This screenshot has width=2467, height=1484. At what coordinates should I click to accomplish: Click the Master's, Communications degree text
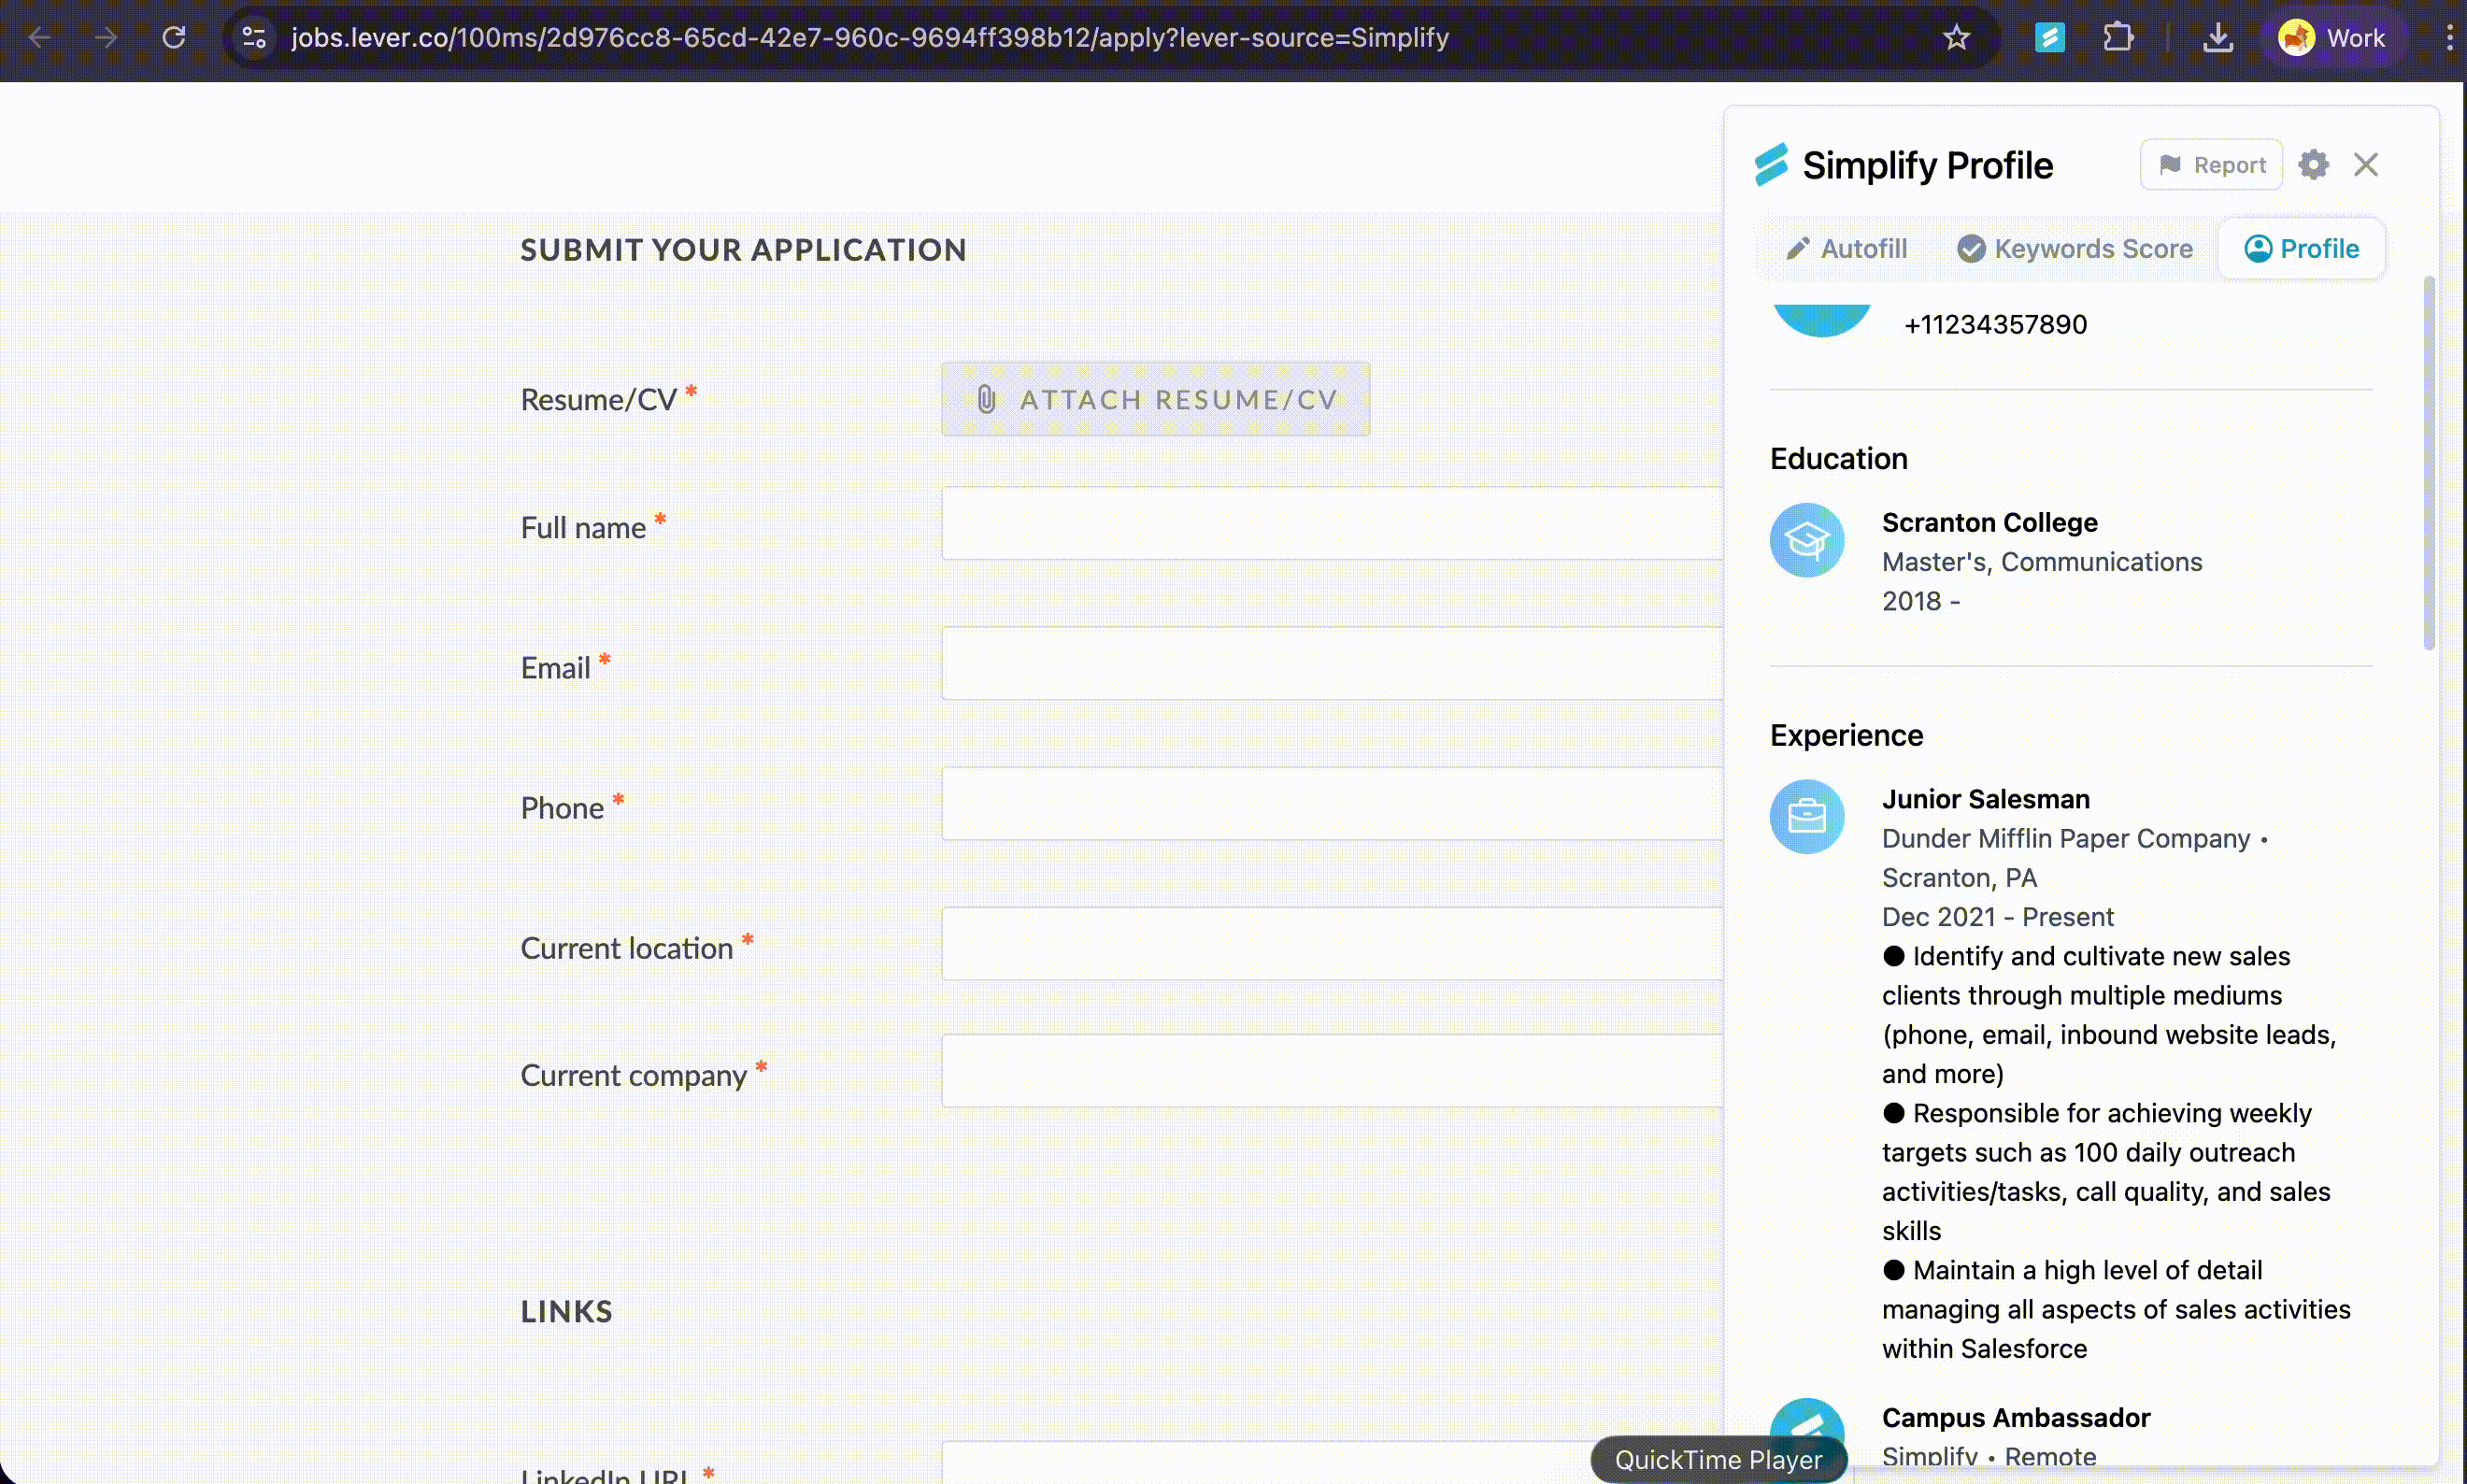coord(2041,562)
